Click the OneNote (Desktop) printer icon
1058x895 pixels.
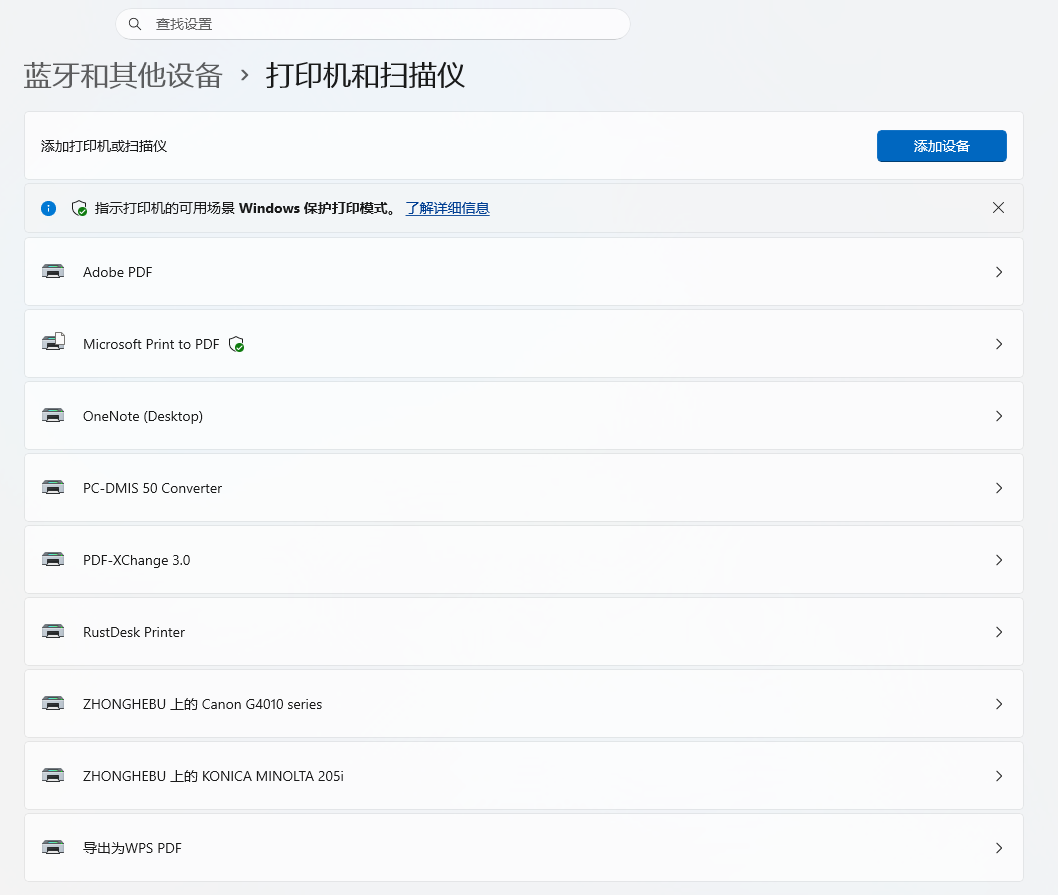[x=53, y=415]
